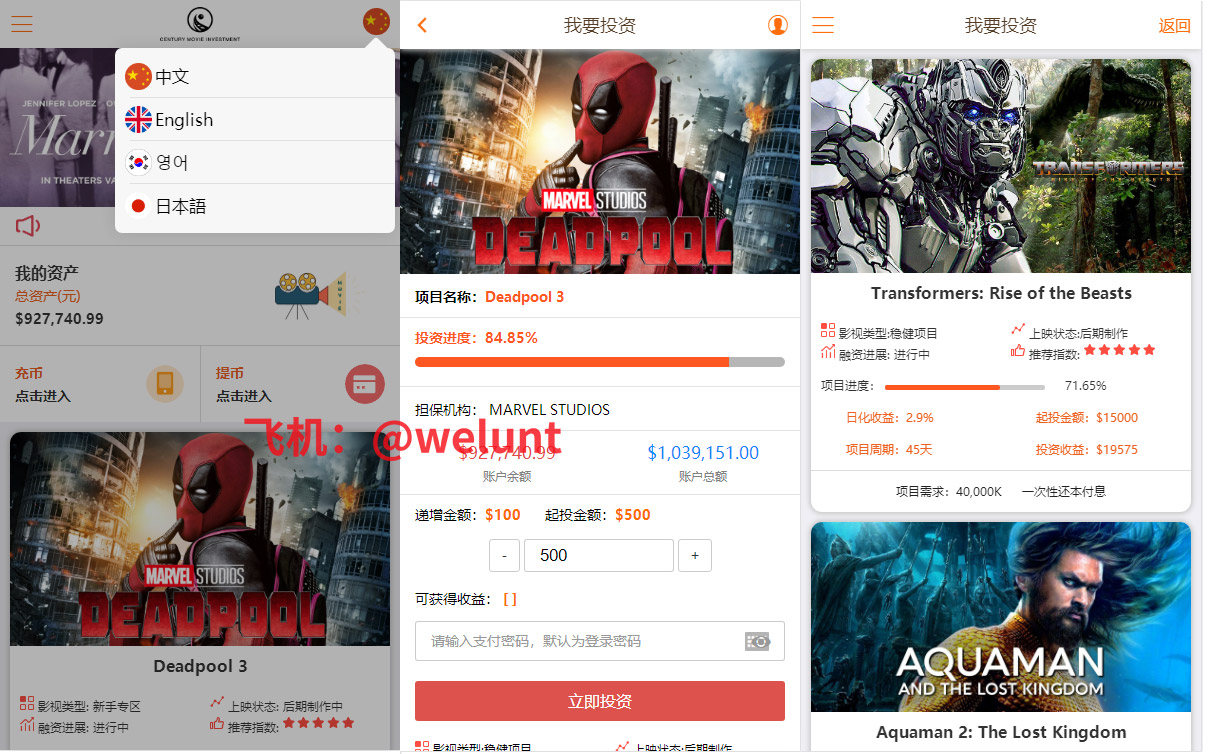Select 日本語 language option

pos(255,206)
